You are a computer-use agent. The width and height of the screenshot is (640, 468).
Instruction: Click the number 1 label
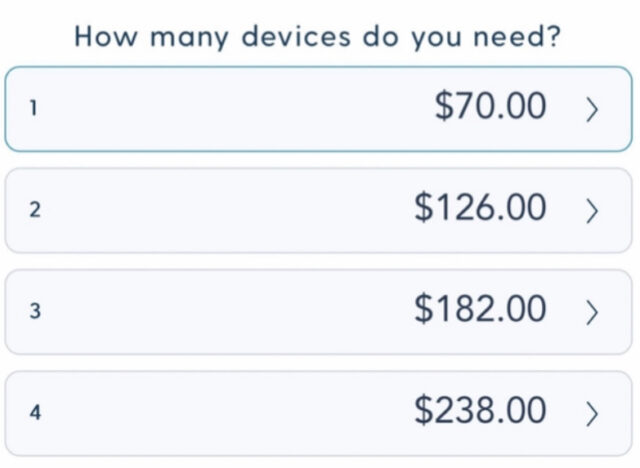click(x=34, y=109)
